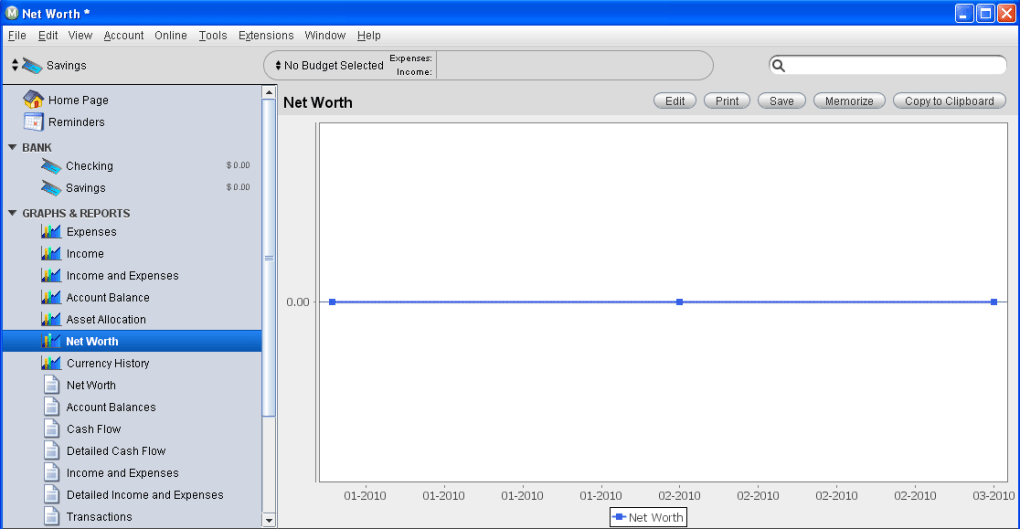Click the Expenses graph icon
Image resolution: width=1020 pixels, height=529 pixels.
coord(51,232)
